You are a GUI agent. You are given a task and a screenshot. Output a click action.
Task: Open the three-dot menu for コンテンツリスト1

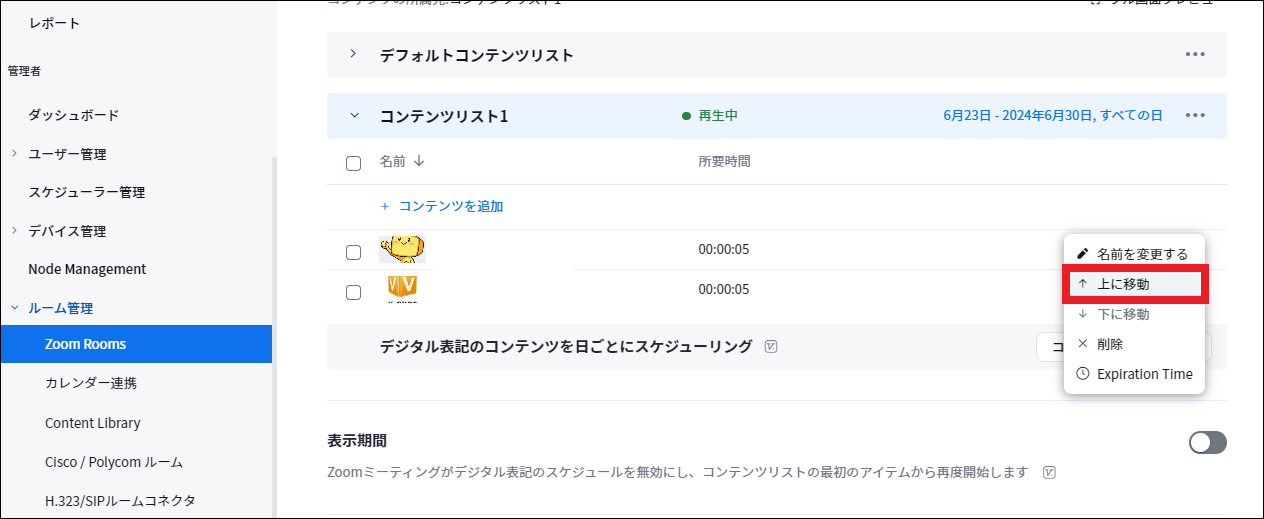[1195, 115]
